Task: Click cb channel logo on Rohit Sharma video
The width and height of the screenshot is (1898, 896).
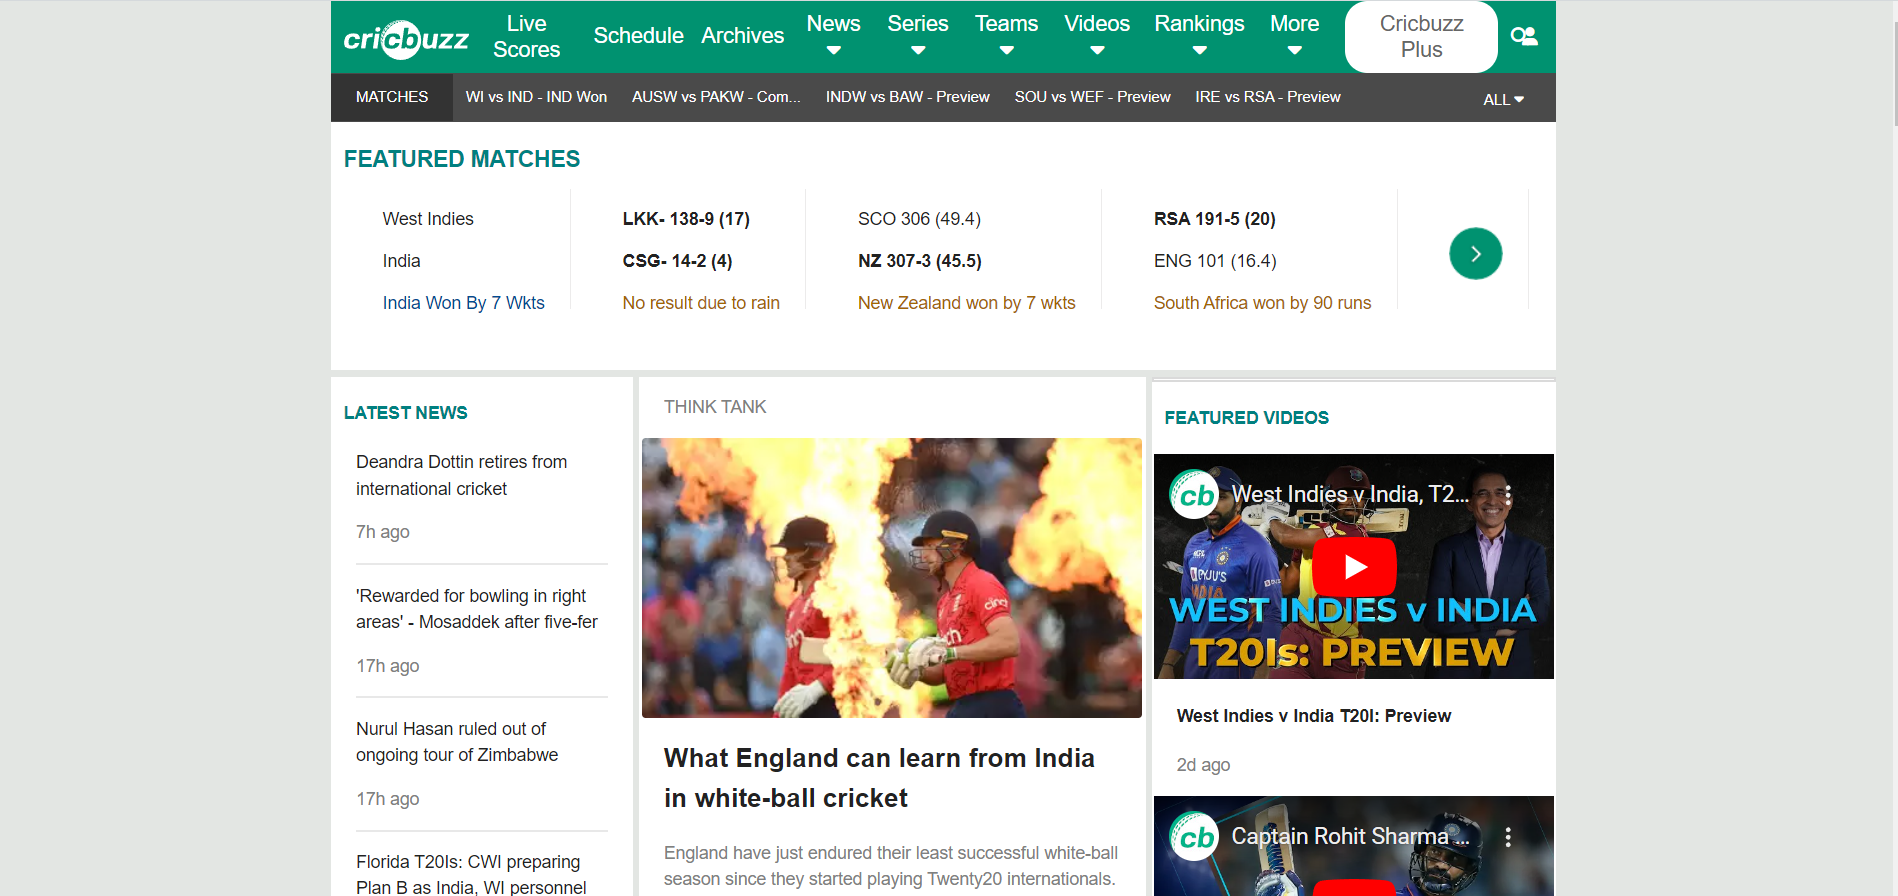Action: 1194,837
